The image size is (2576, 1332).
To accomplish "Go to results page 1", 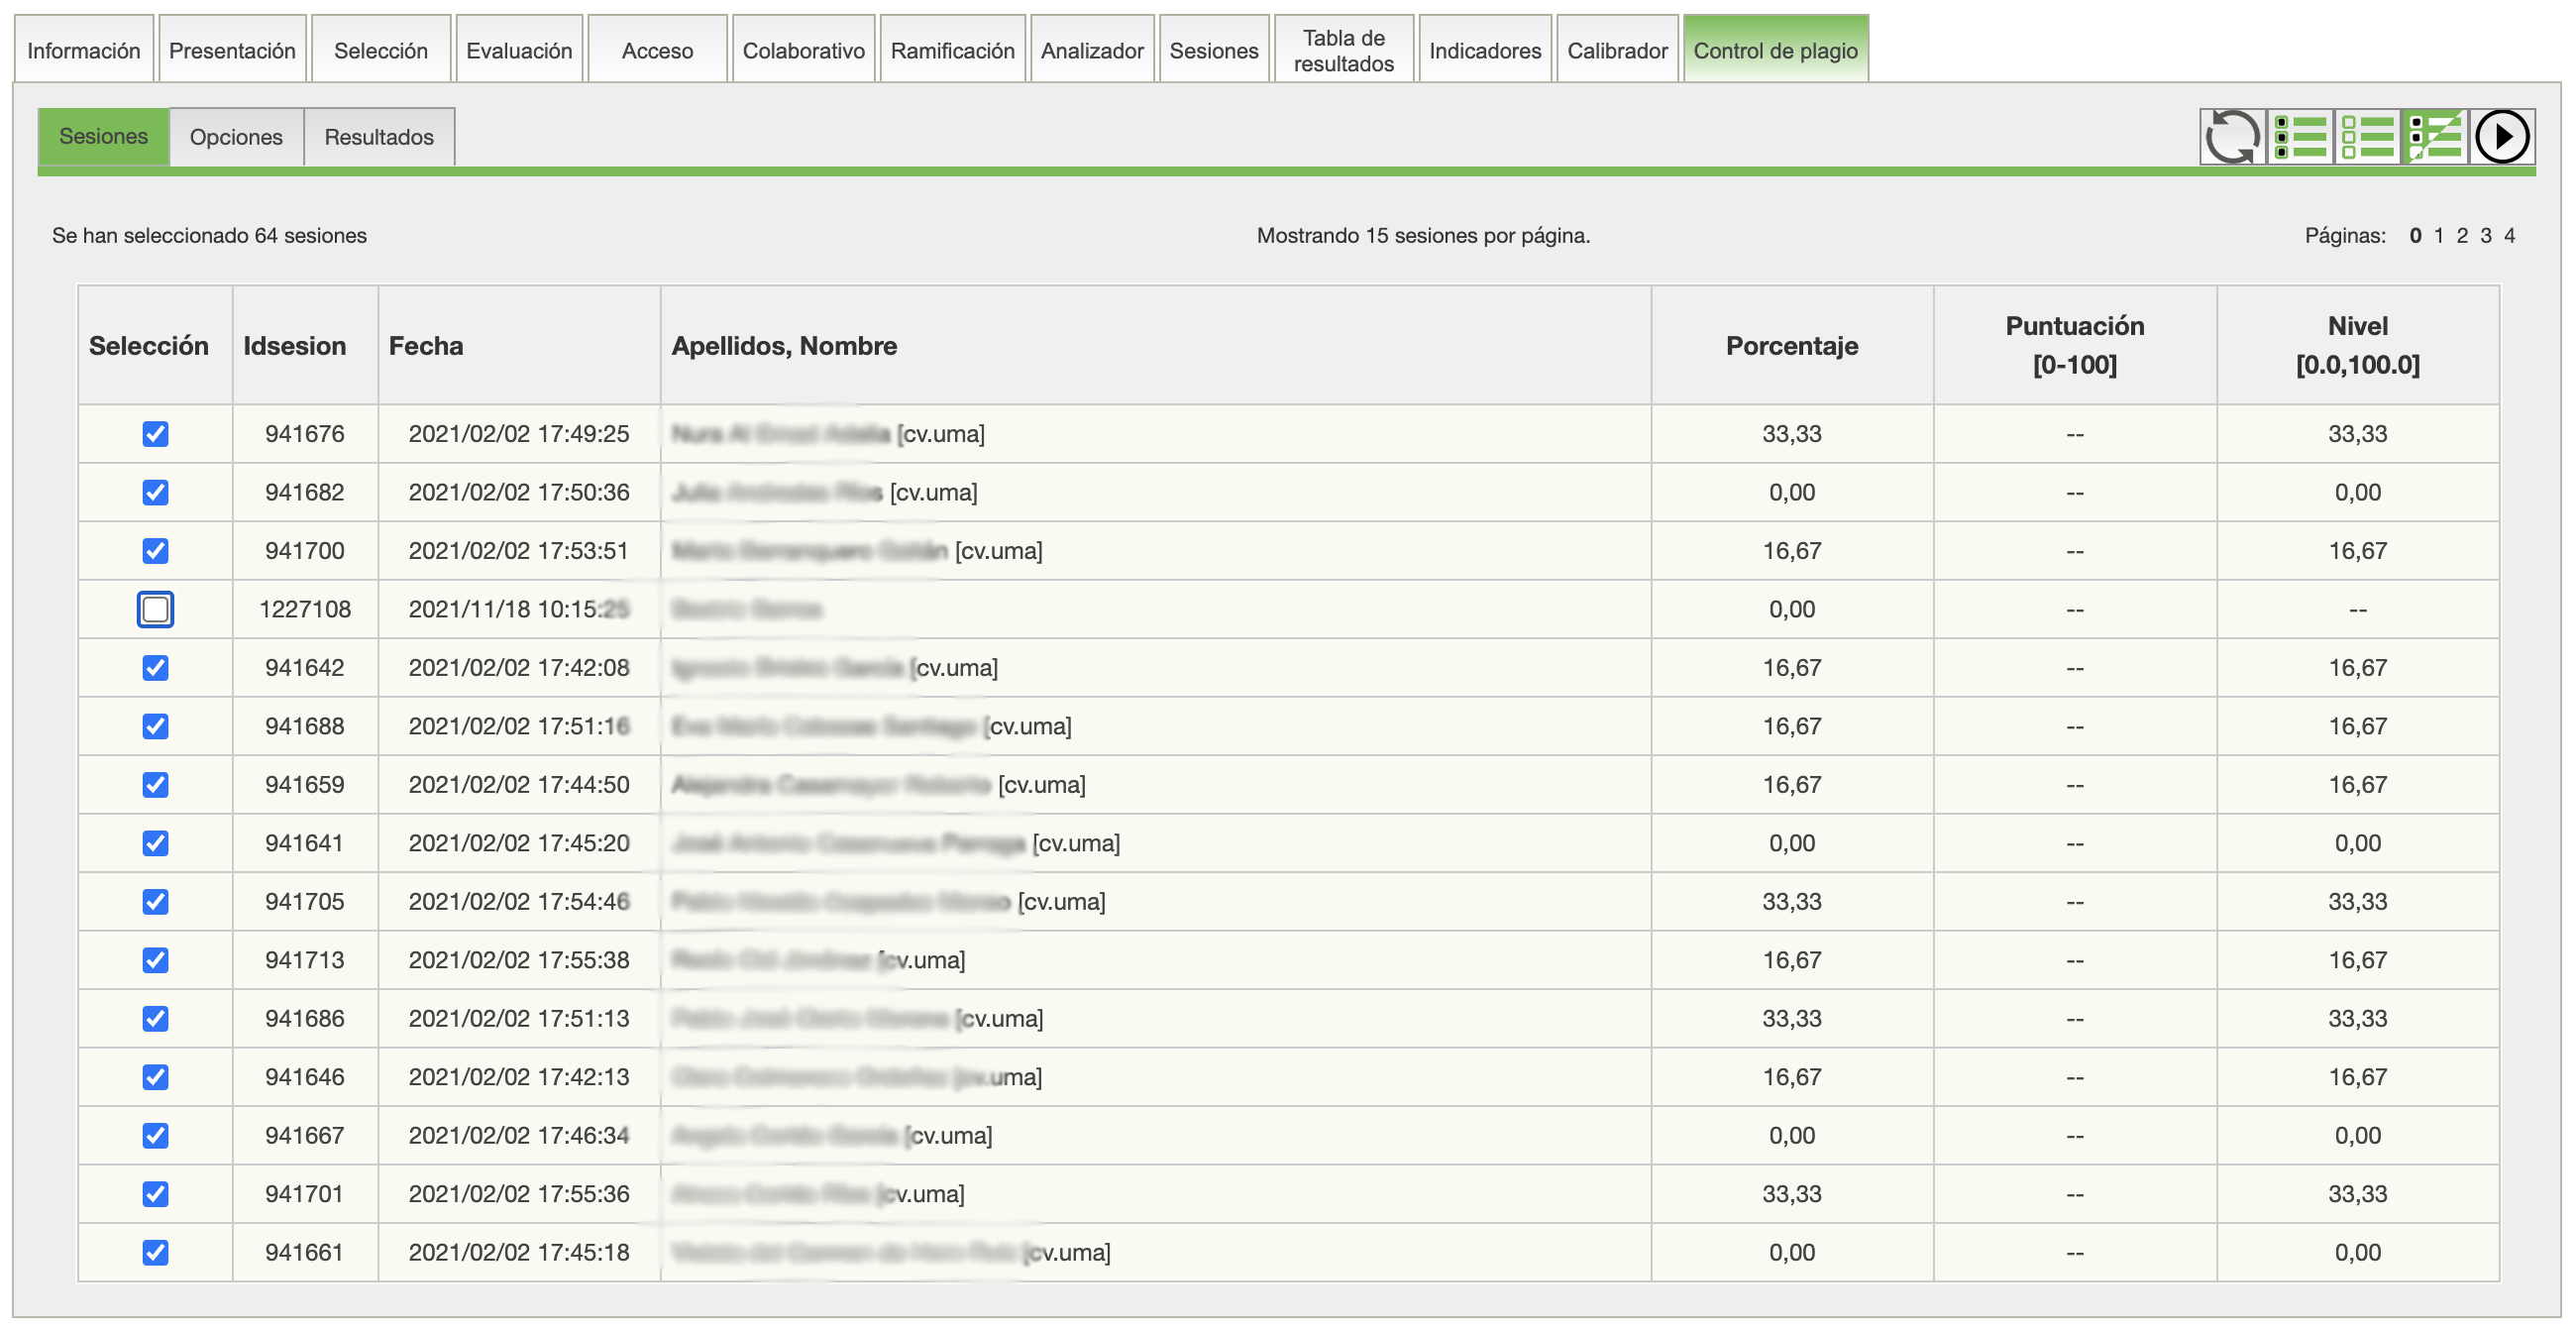I will pos(2439,236).
